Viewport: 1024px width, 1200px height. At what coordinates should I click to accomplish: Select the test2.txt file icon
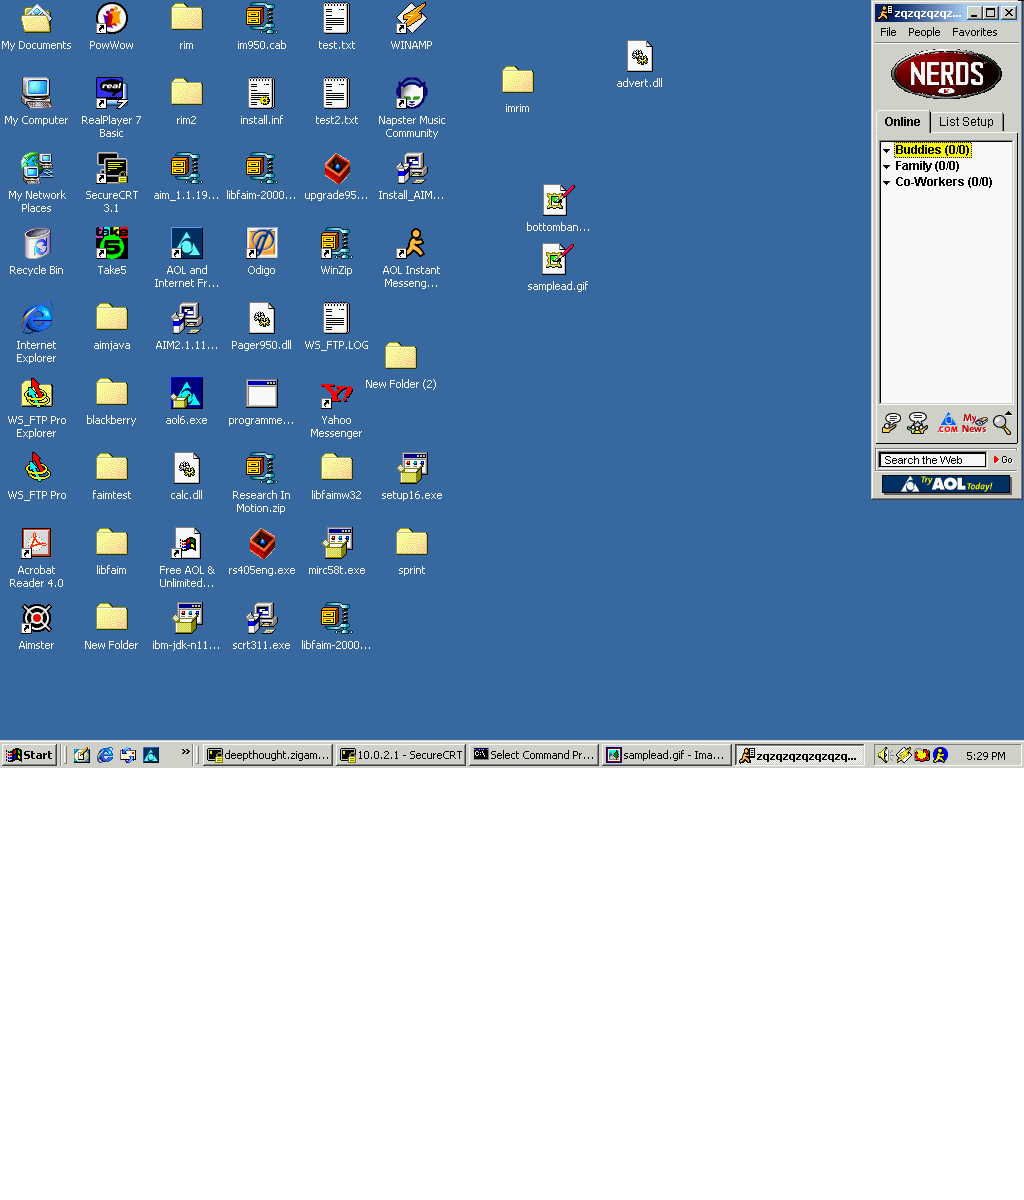[x=336, y=102]
